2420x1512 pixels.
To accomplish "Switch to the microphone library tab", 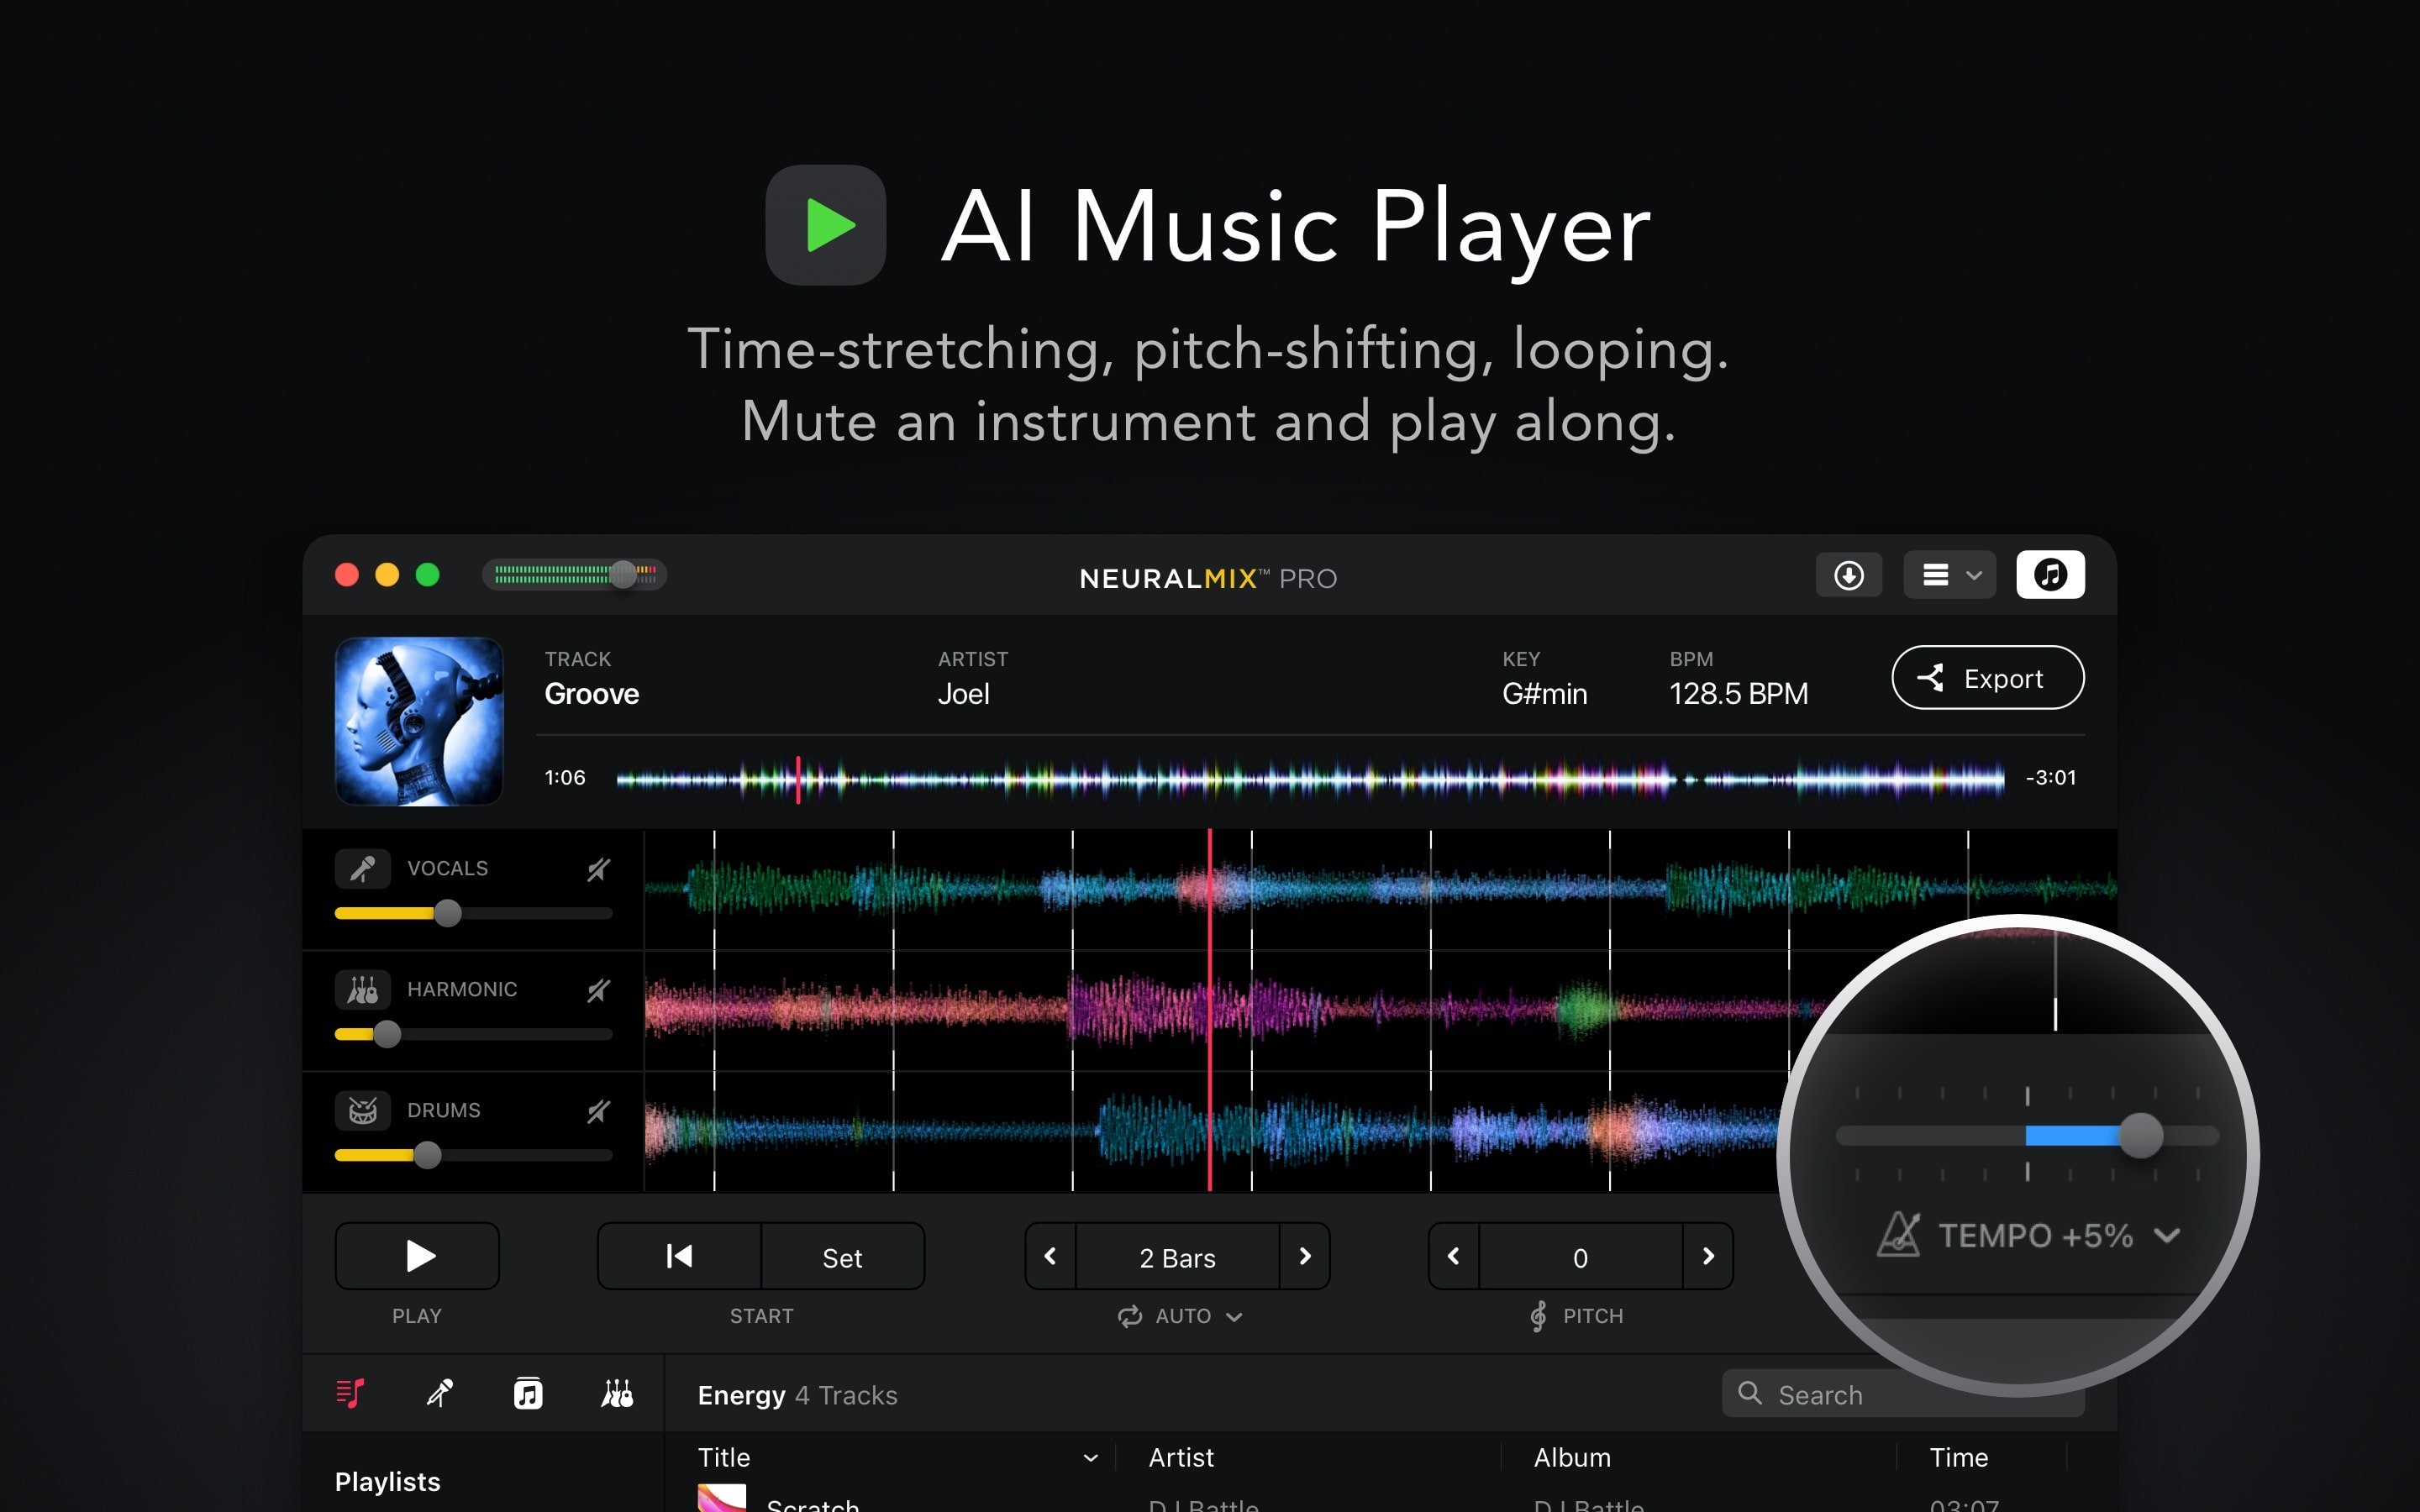I will pyautogui.click(x=439, y=1393).
